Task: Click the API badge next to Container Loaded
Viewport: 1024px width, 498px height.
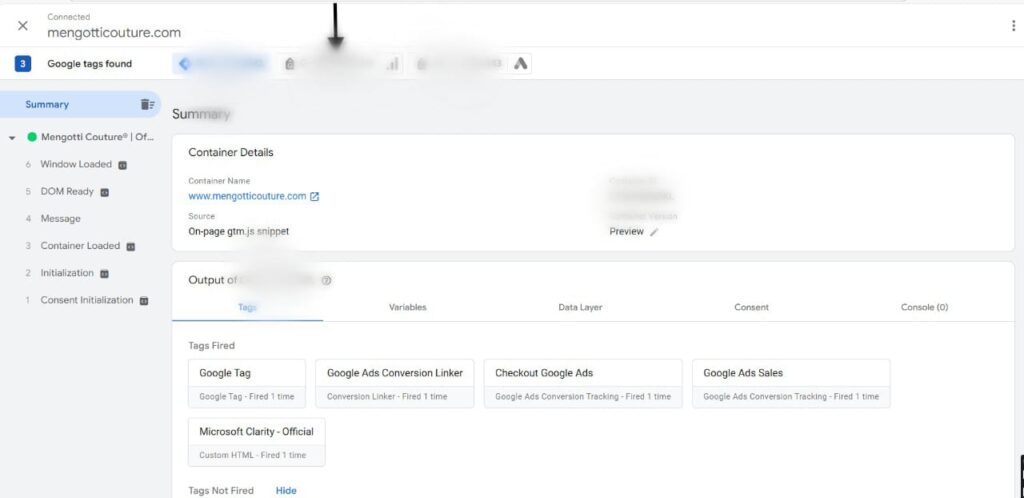Action: pos(131,247)
